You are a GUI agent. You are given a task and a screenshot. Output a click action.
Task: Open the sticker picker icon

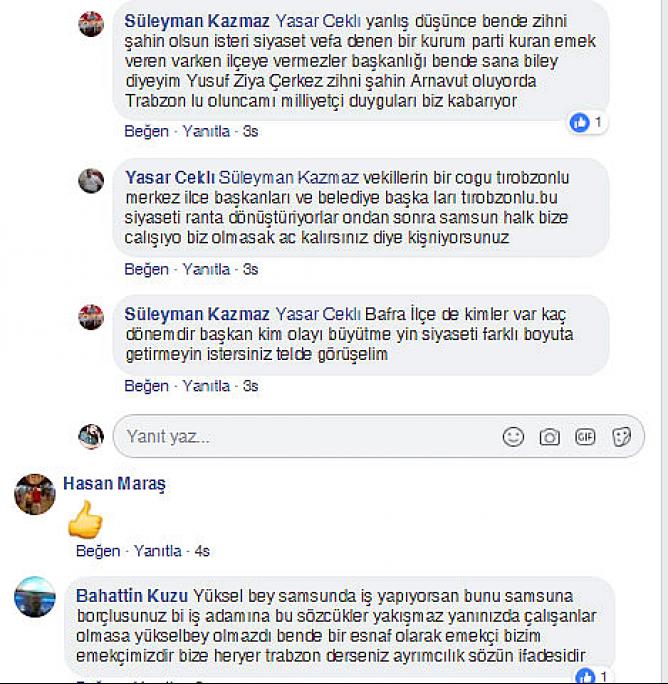click(621, 437)
